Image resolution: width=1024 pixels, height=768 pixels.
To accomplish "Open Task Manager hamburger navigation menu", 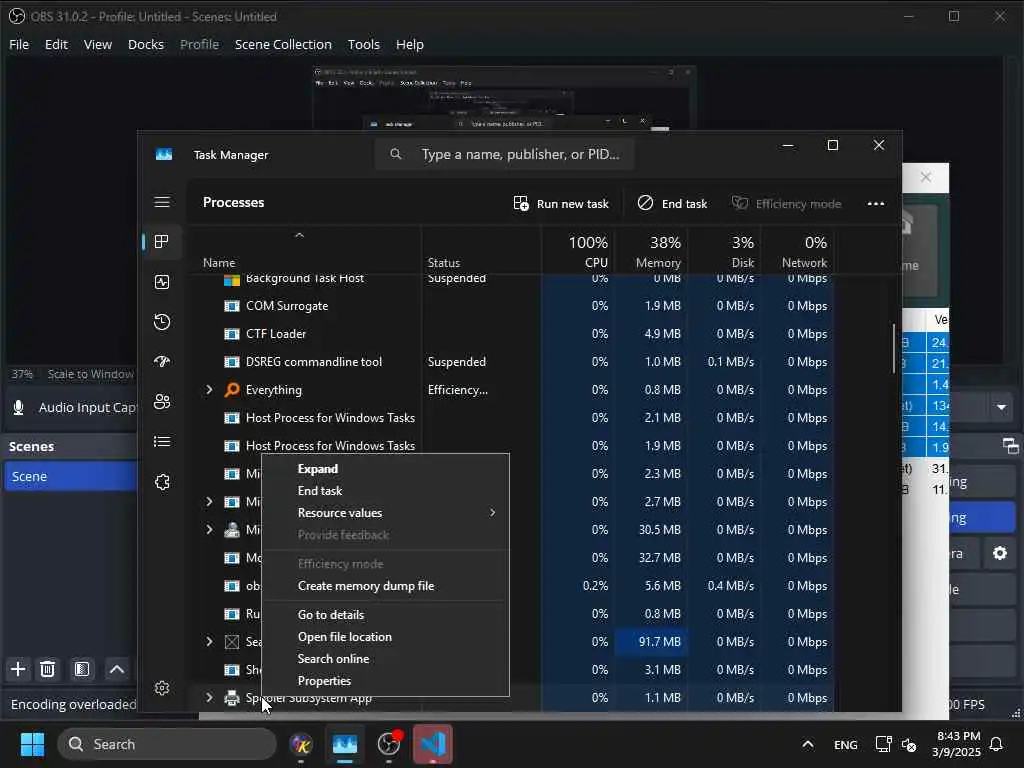I will tap(162, 202).
